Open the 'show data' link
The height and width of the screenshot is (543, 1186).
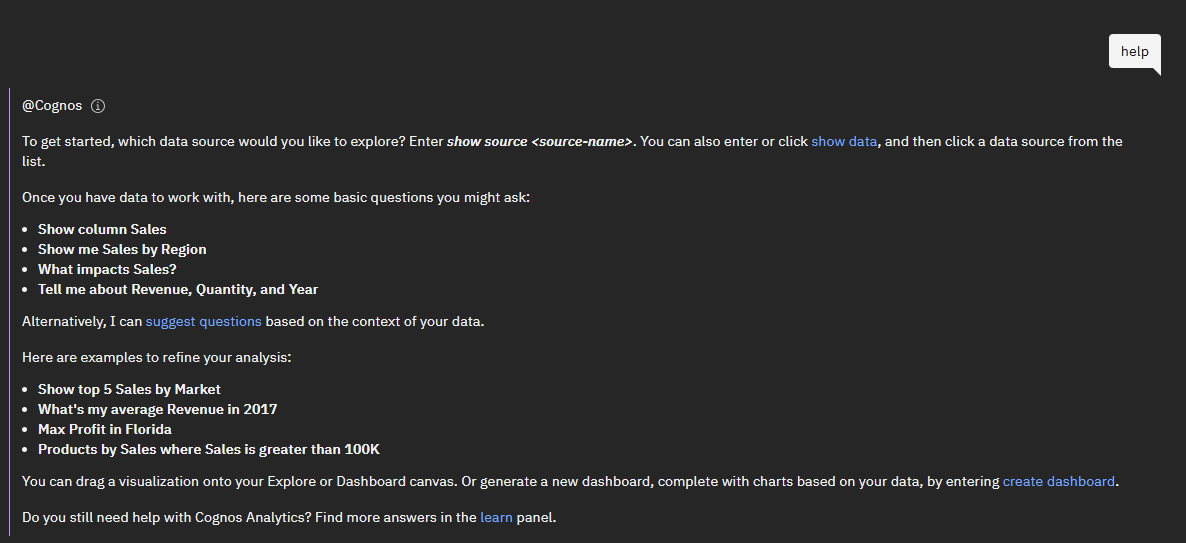[844, 141]
